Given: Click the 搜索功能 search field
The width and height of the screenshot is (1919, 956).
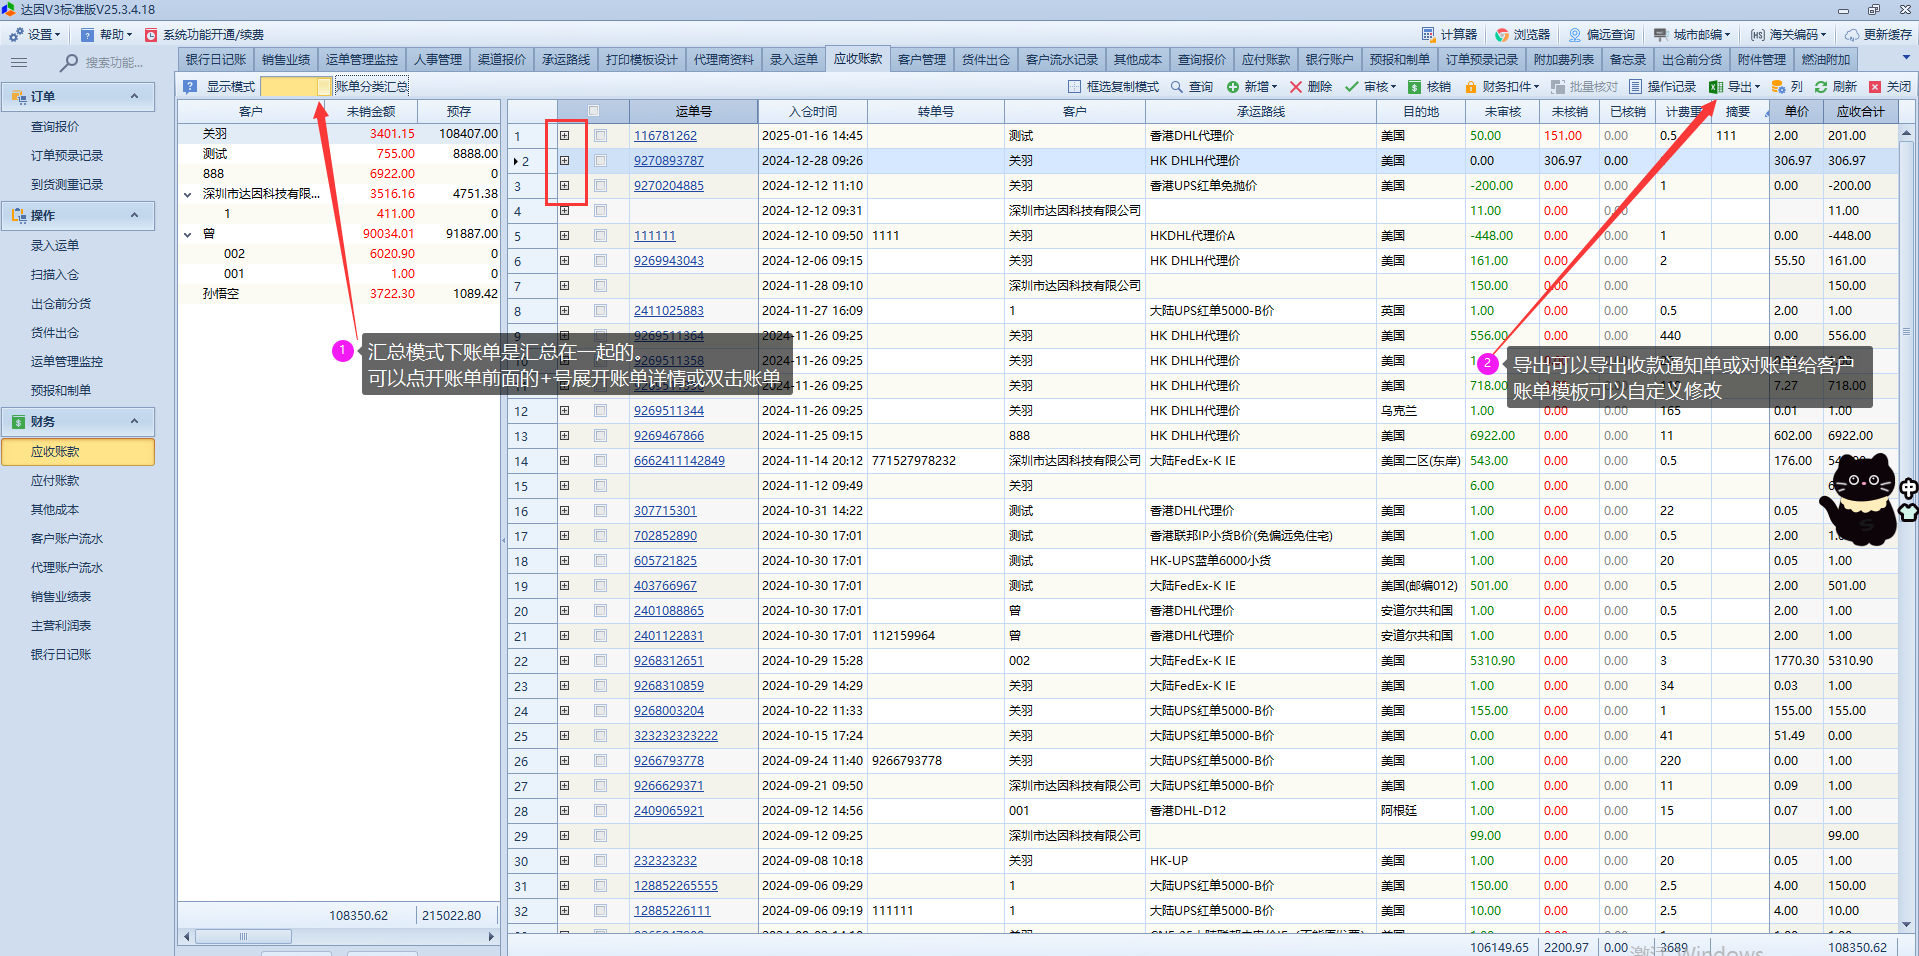Looking at the screenshot, I should [112, 62].
